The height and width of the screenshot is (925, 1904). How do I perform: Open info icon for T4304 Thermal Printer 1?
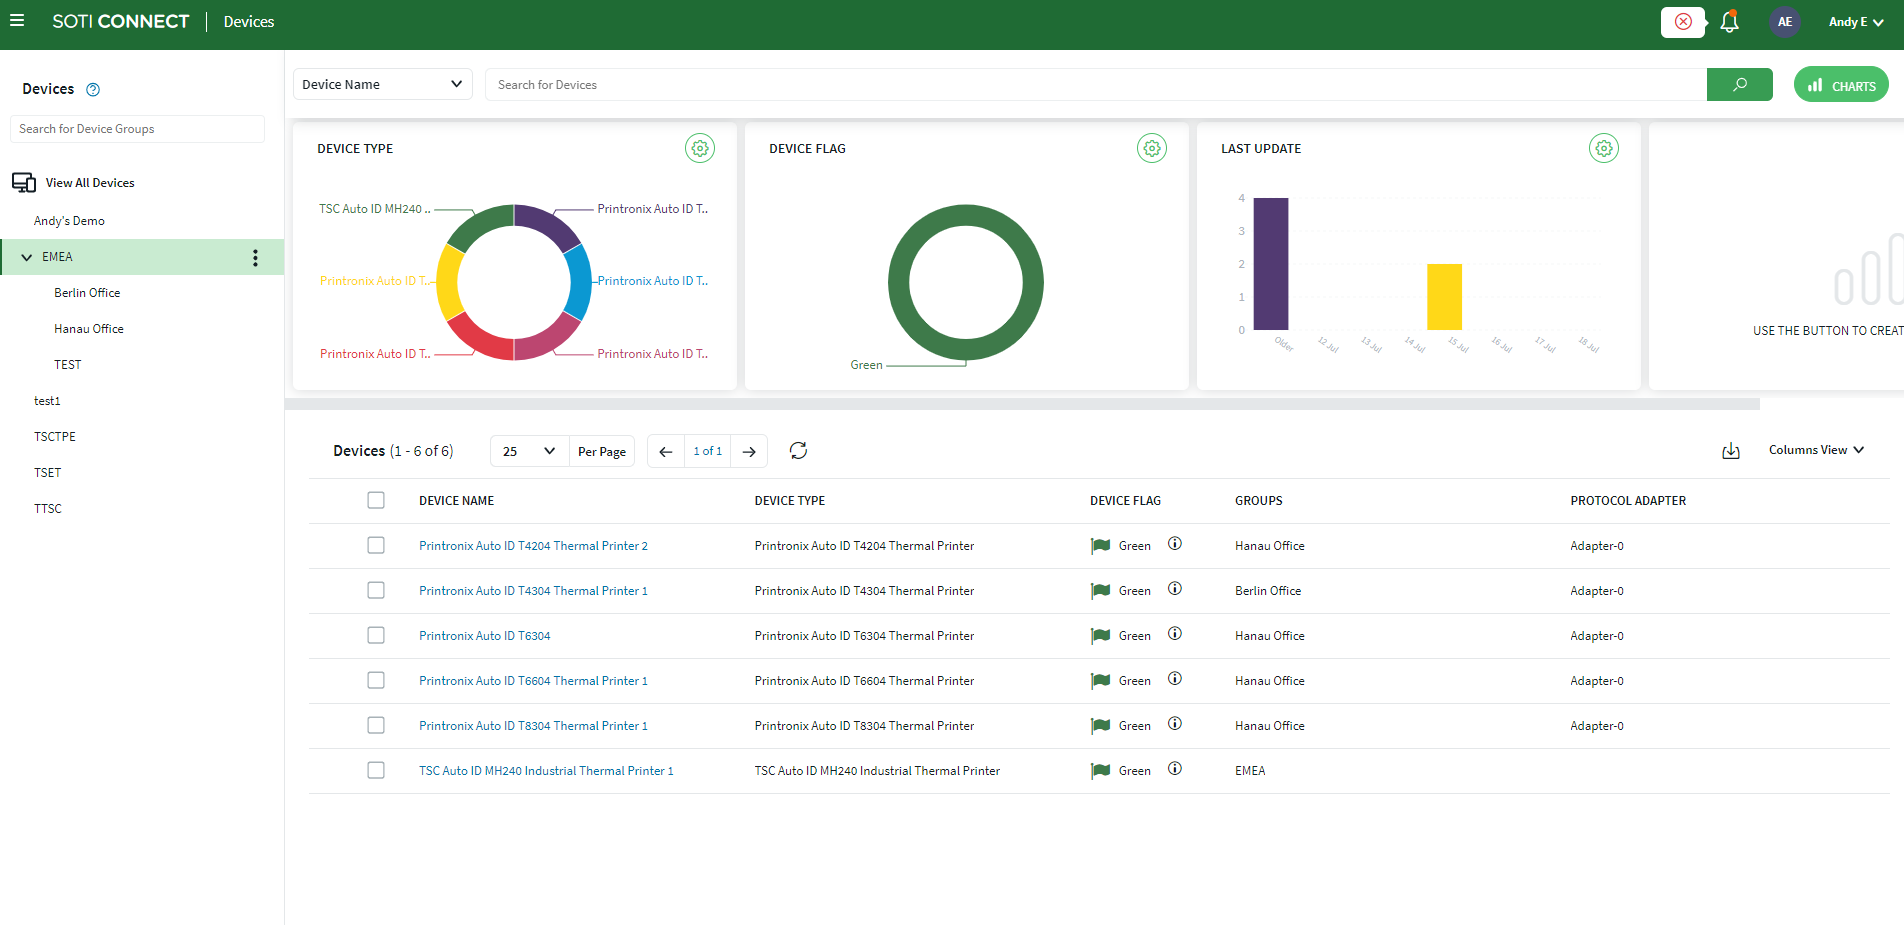click(x=1175, y=589)
